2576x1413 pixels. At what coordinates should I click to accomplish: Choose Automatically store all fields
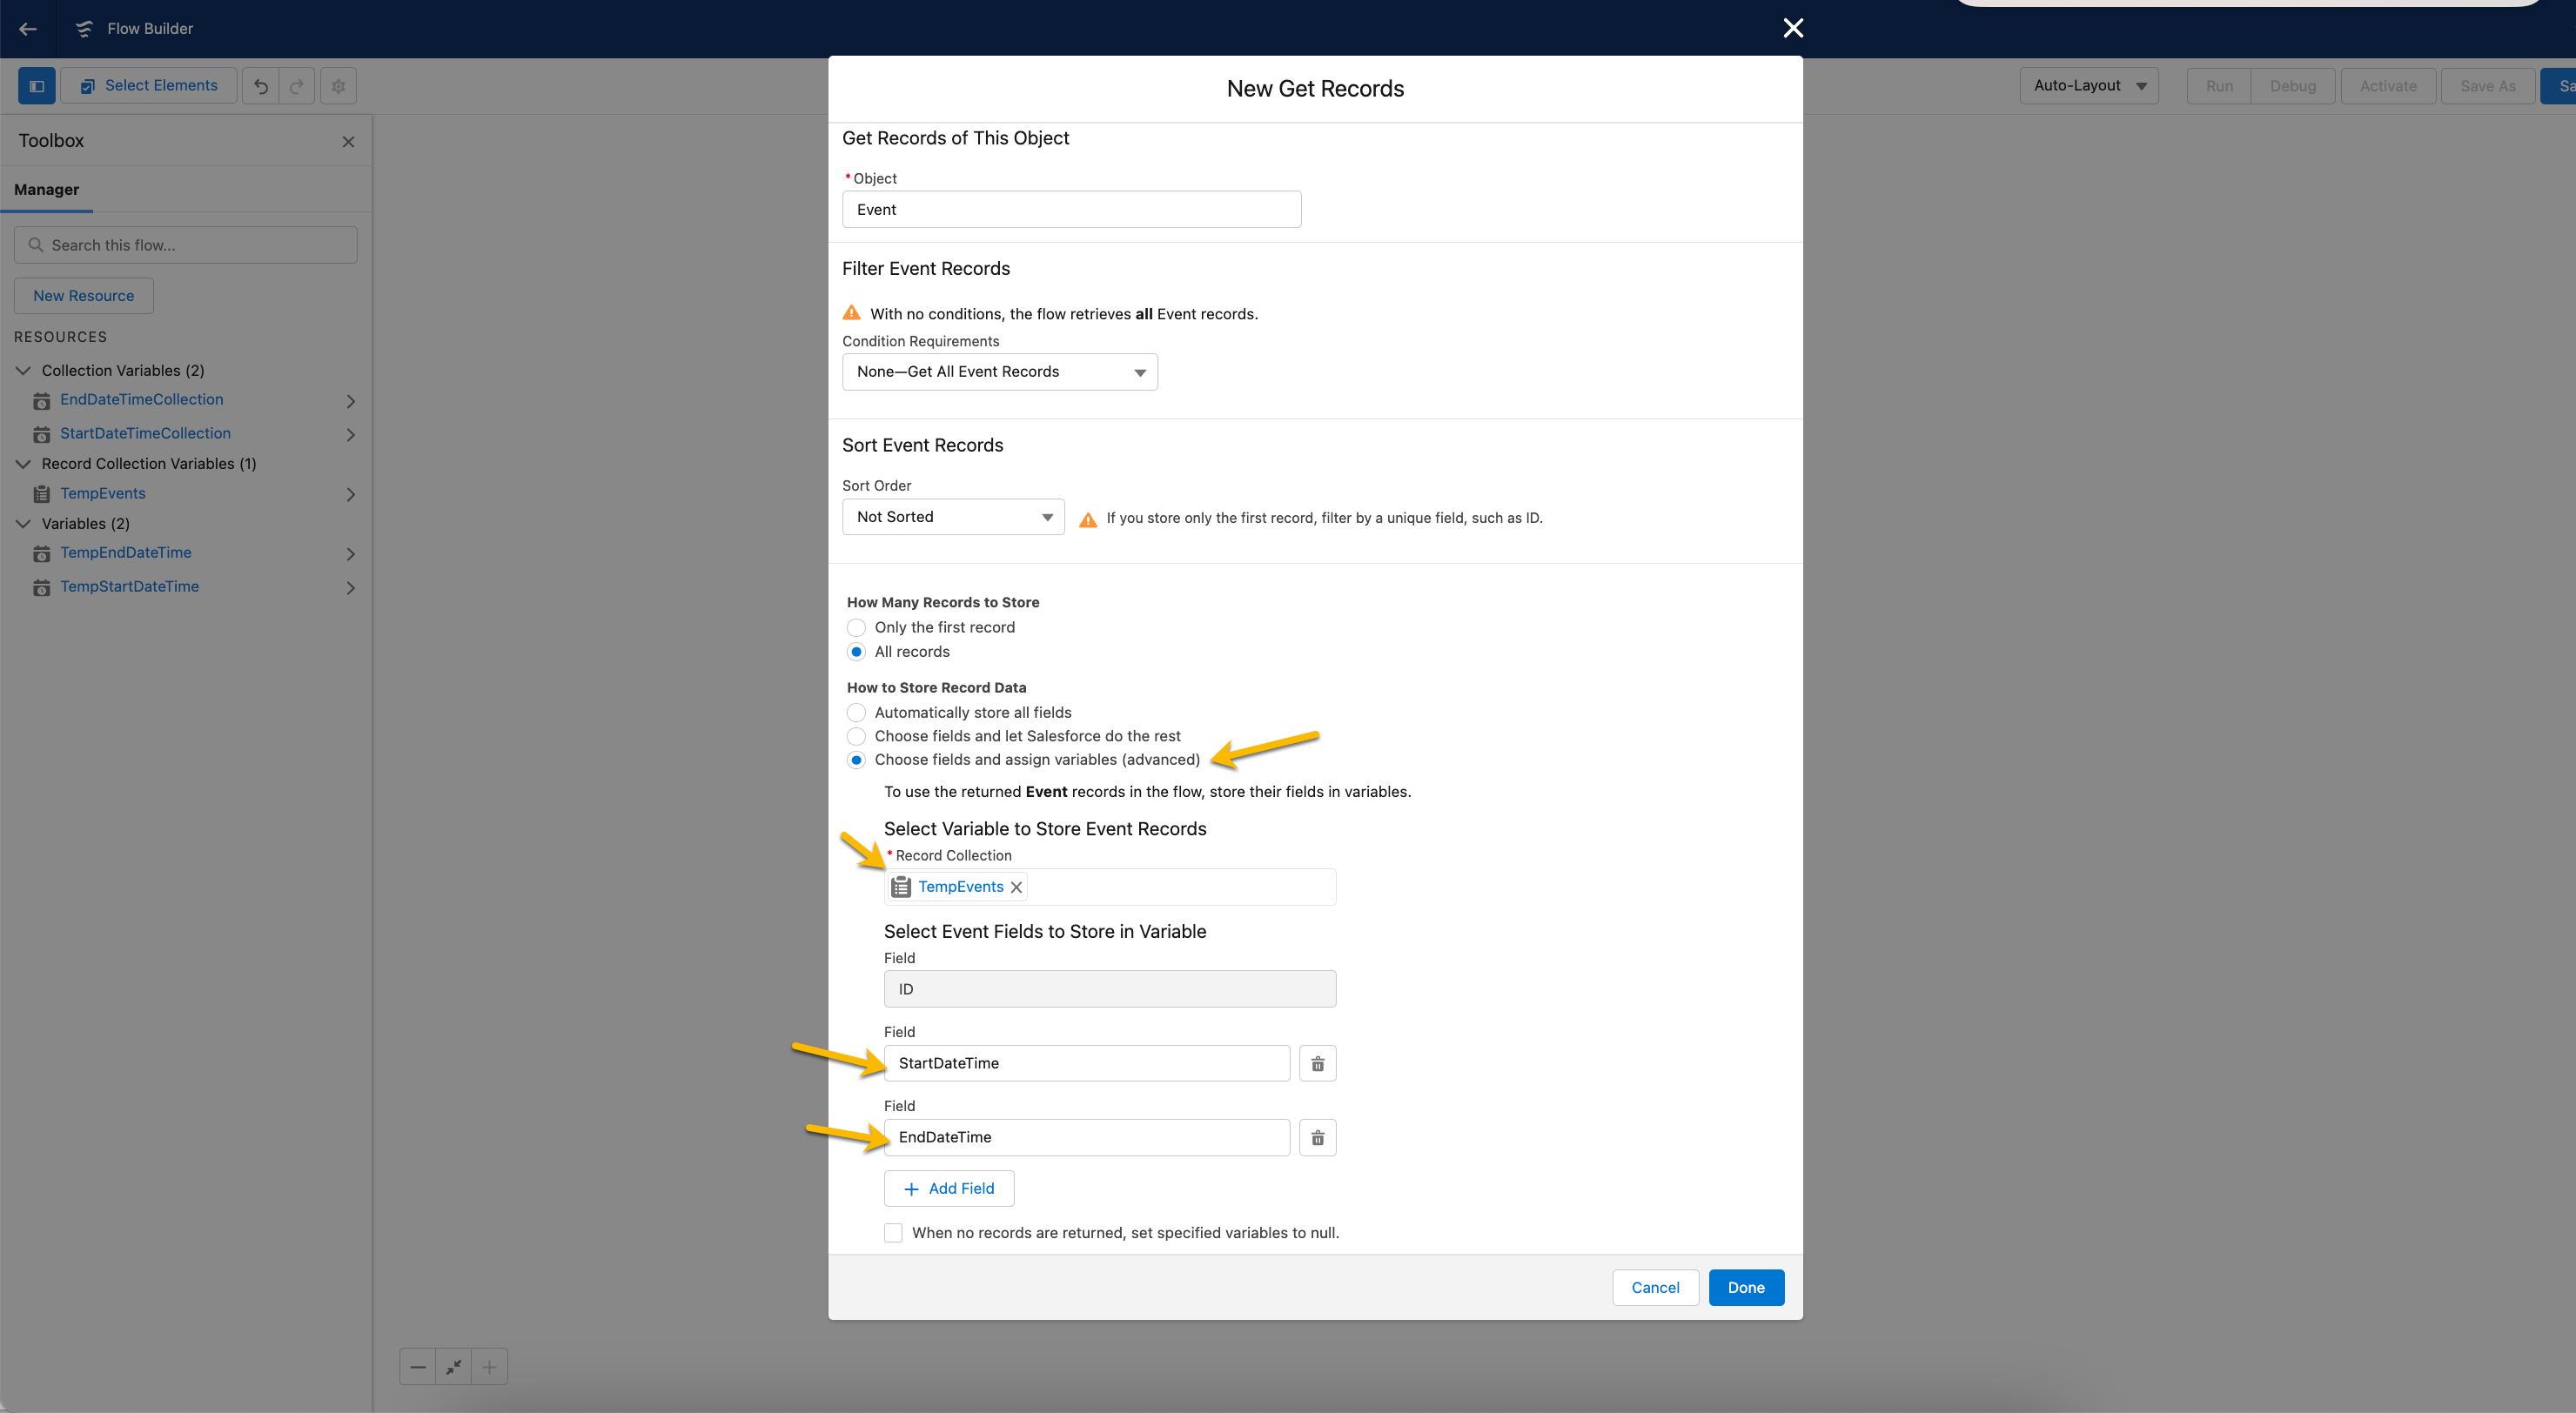tap(856, 713)
